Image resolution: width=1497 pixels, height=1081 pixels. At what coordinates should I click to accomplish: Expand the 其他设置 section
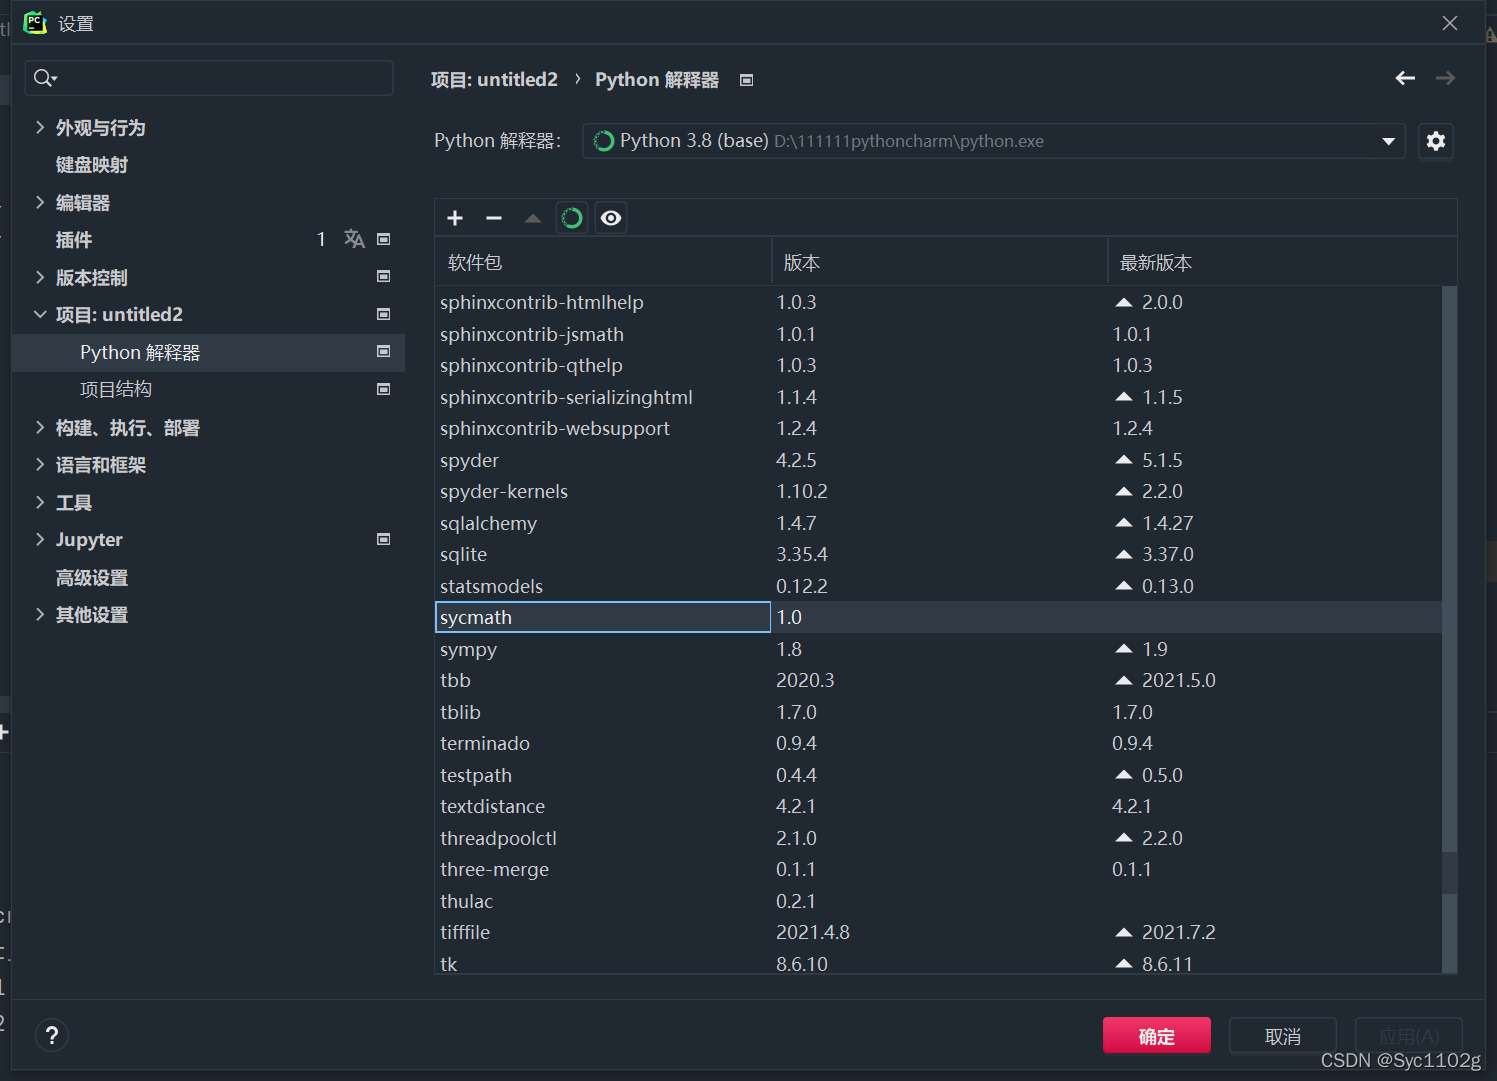(x=40, y=614)
